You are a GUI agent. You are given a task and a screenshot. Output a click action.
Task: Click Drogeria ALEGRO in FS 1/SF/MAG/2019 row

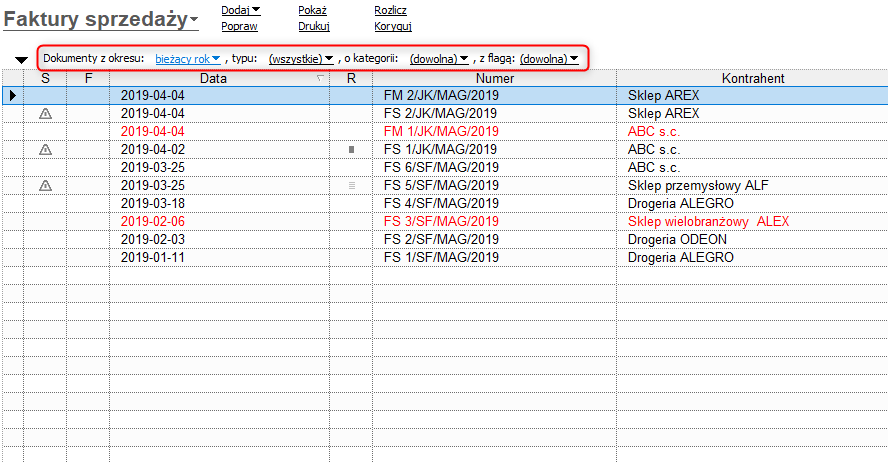tap(680, 258)
